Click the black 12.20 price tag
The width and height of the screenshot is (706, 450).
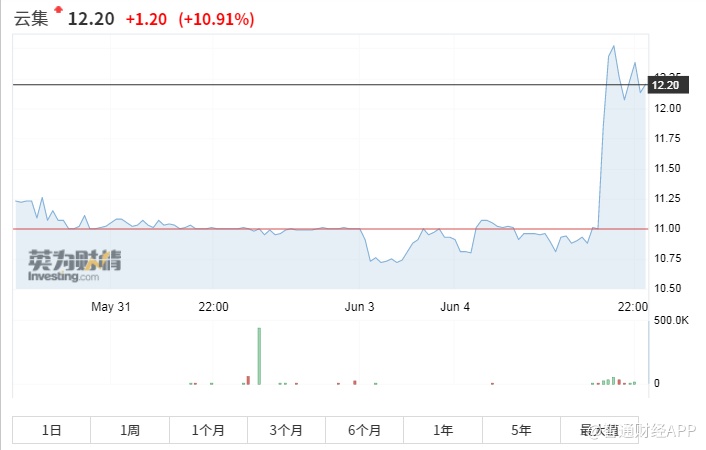665,86
